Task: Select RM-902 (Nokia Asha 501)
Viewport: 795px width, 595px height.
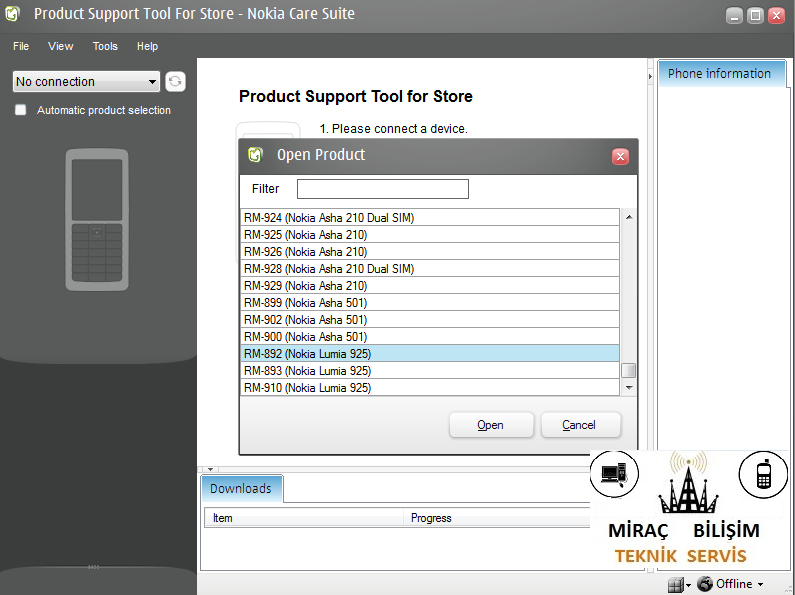Action: 430,320
